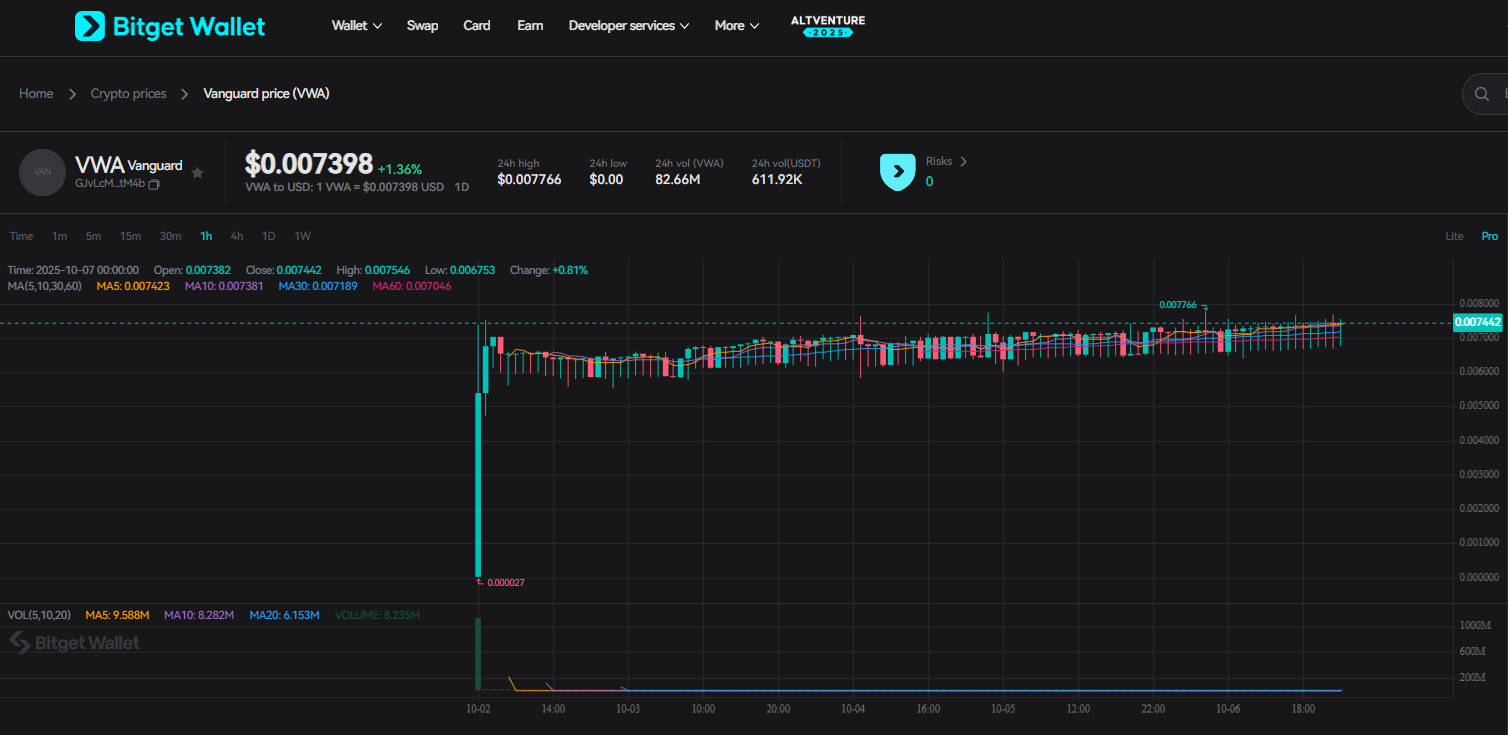
Task: Click the Bitget Wallet chart watermark
Action: tap(75, 643)
